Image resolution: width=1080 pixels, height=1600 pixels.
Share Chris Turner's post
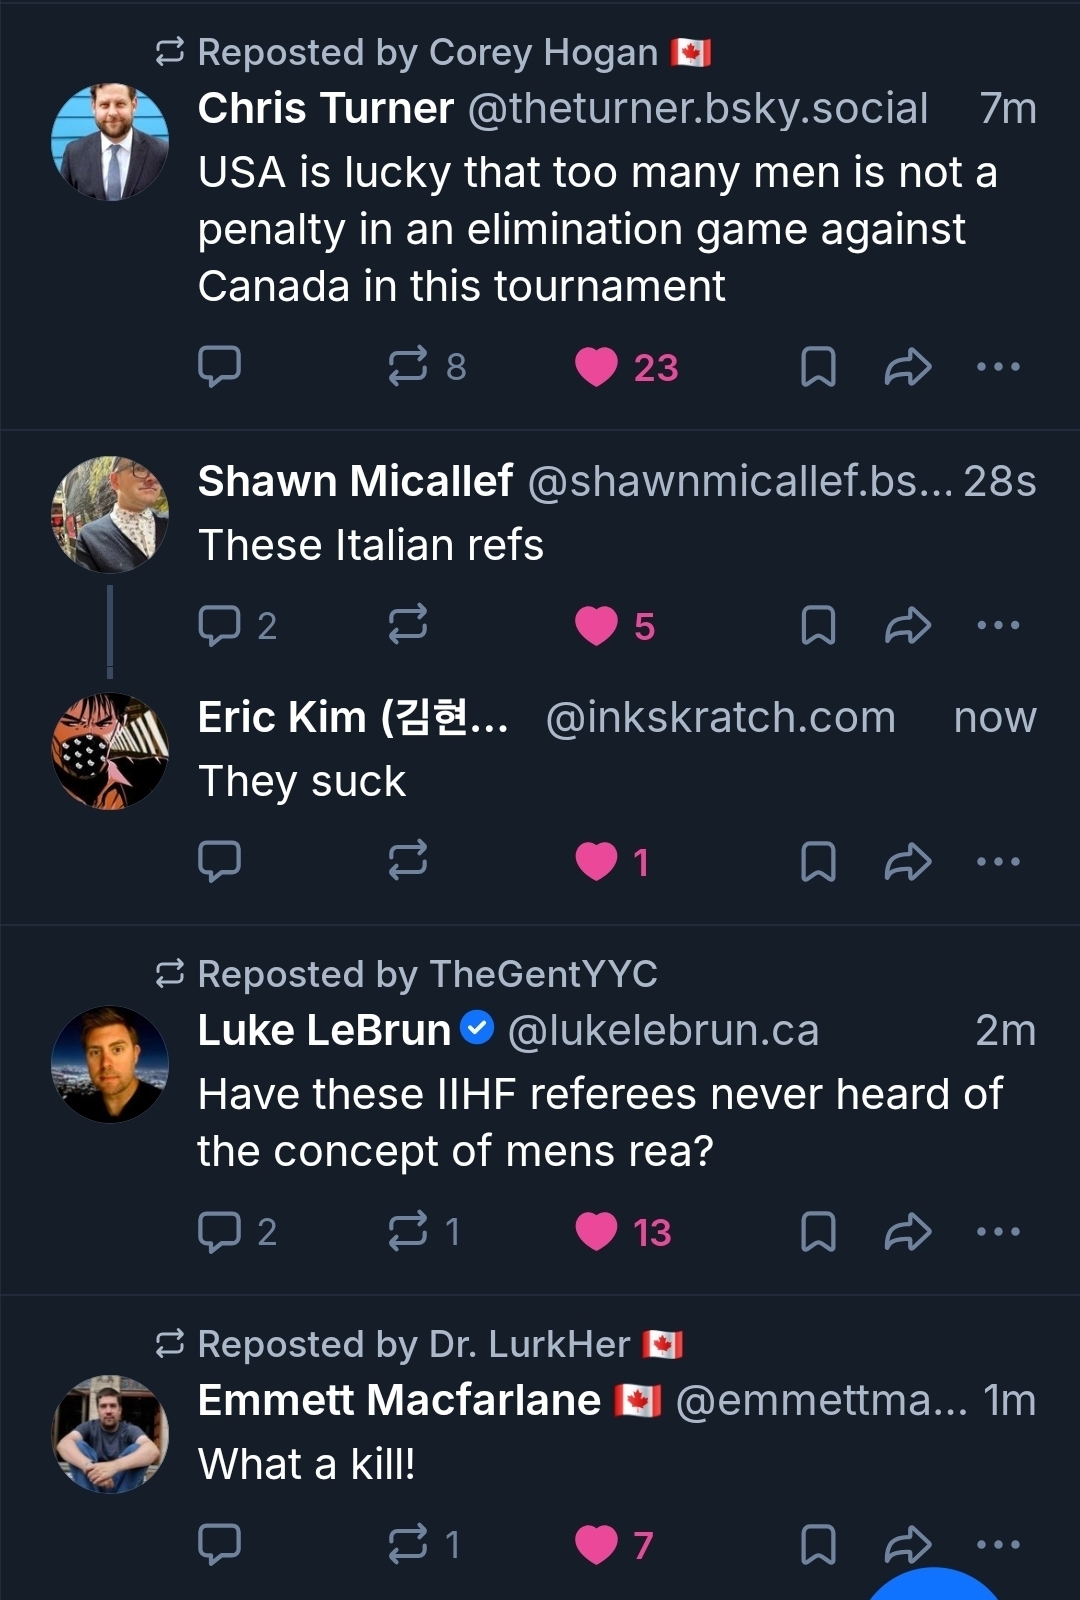907,367
